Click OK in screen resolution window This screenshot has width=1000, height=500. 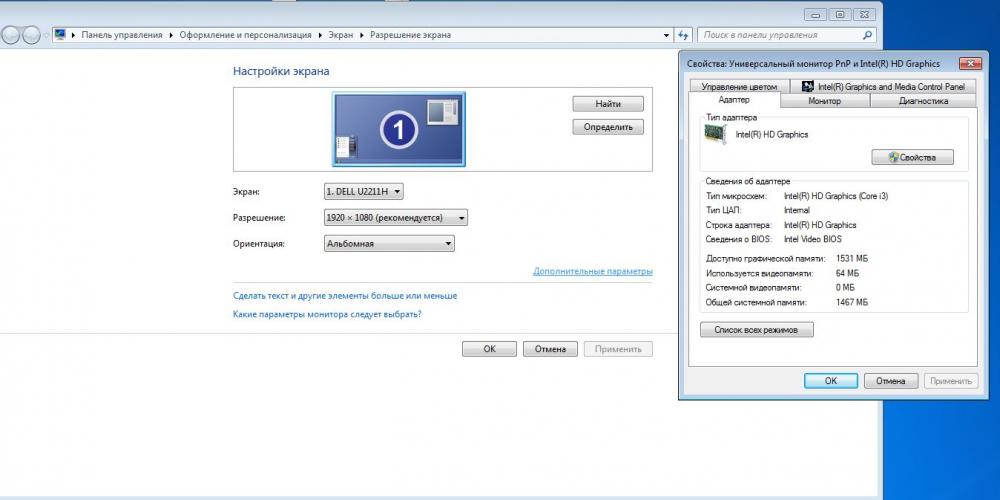489,349
